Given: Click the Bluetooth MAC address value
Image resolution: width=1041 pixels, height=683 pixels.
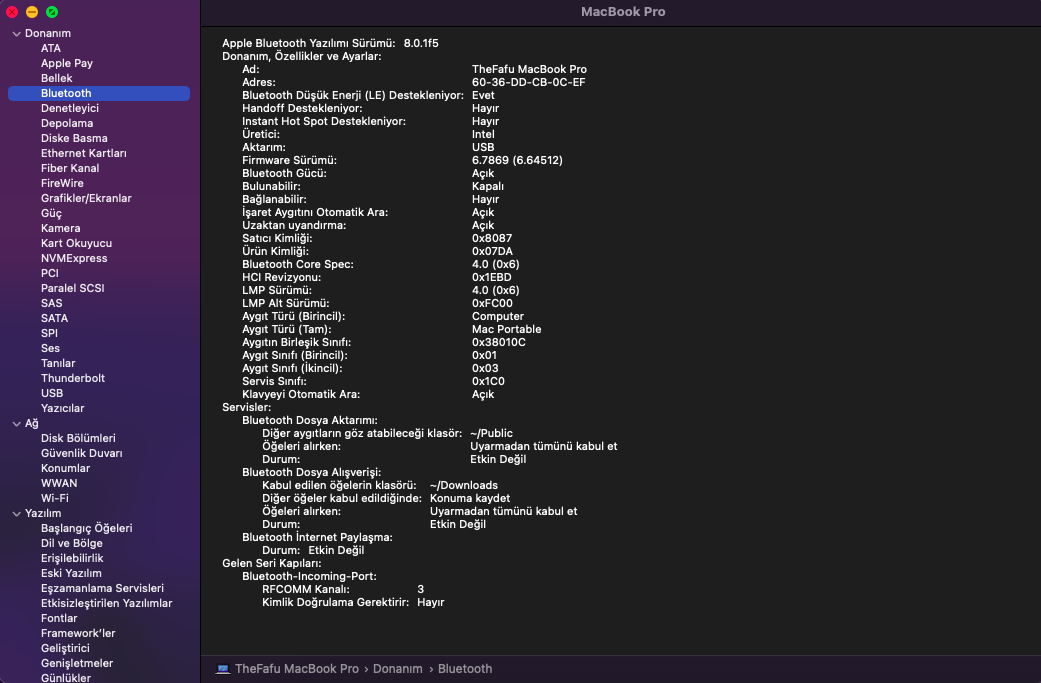Looking at the screenshot, I should pyautogui.click(x=528, y=82).
